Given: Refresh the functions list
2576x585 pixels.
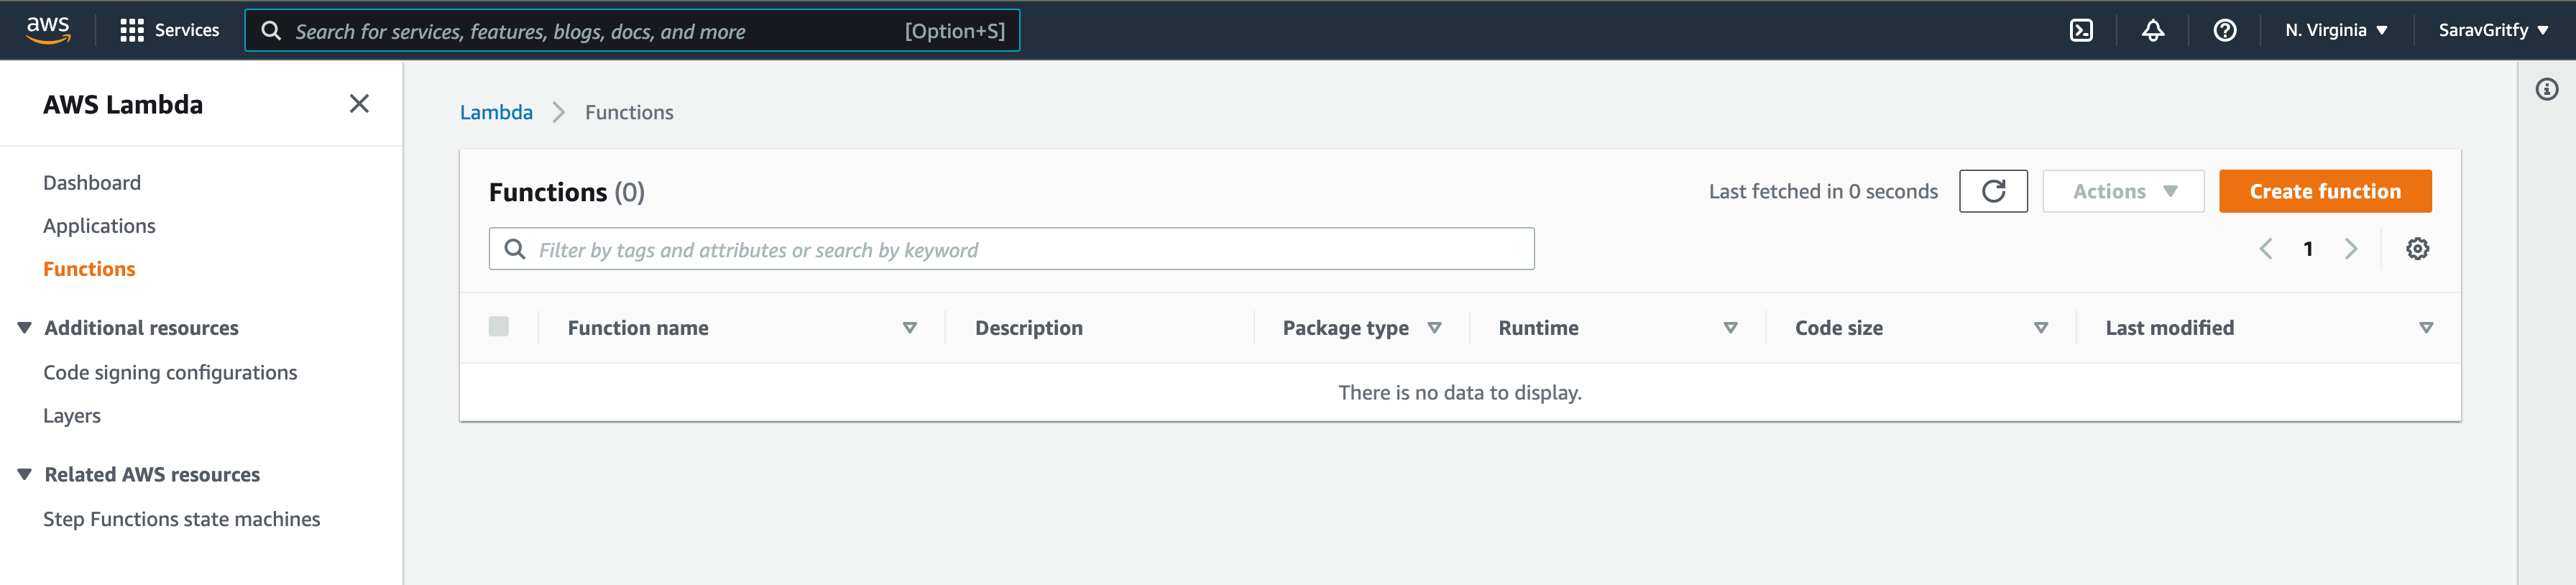Looking at the screenshot, I should (1992, 191).
